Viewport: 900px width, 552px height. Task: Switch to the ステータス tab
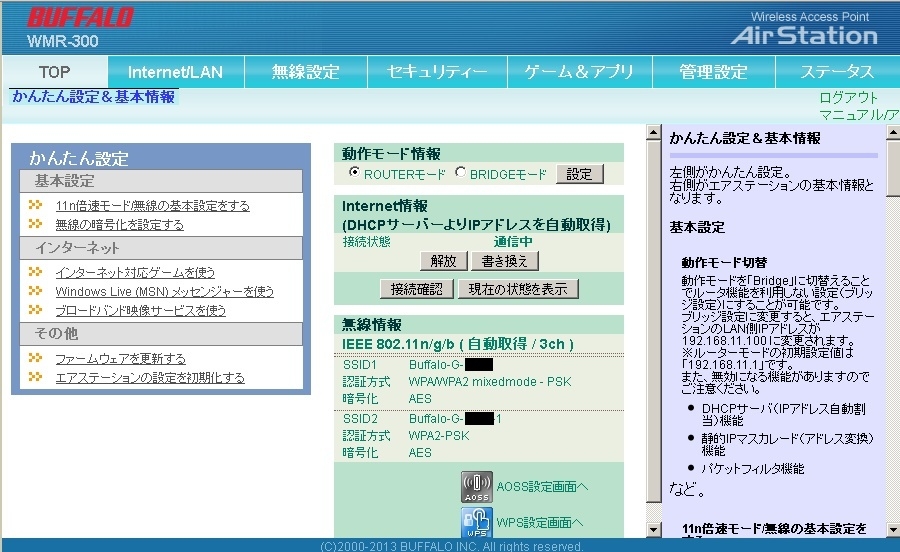coord(837,72)
